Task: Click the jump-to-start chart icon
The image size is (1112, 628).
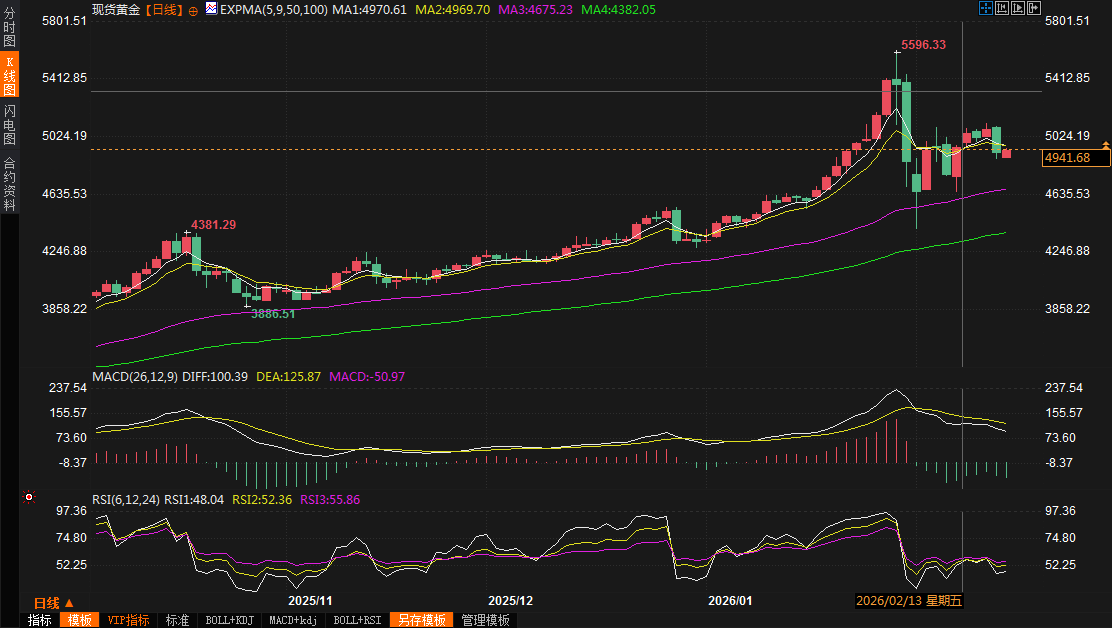Action: pyautogui.click(x=1002, y=8)
